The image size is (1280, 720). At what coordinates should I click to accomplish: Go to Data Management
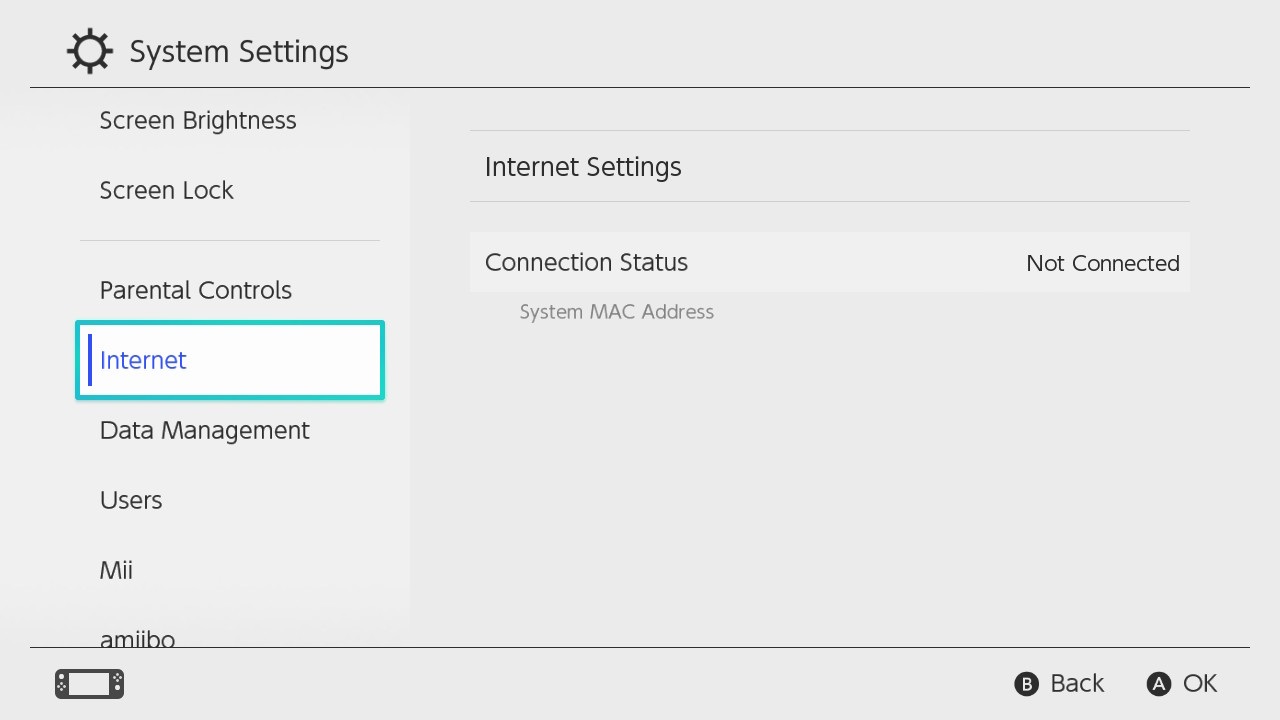pos(205,431)
